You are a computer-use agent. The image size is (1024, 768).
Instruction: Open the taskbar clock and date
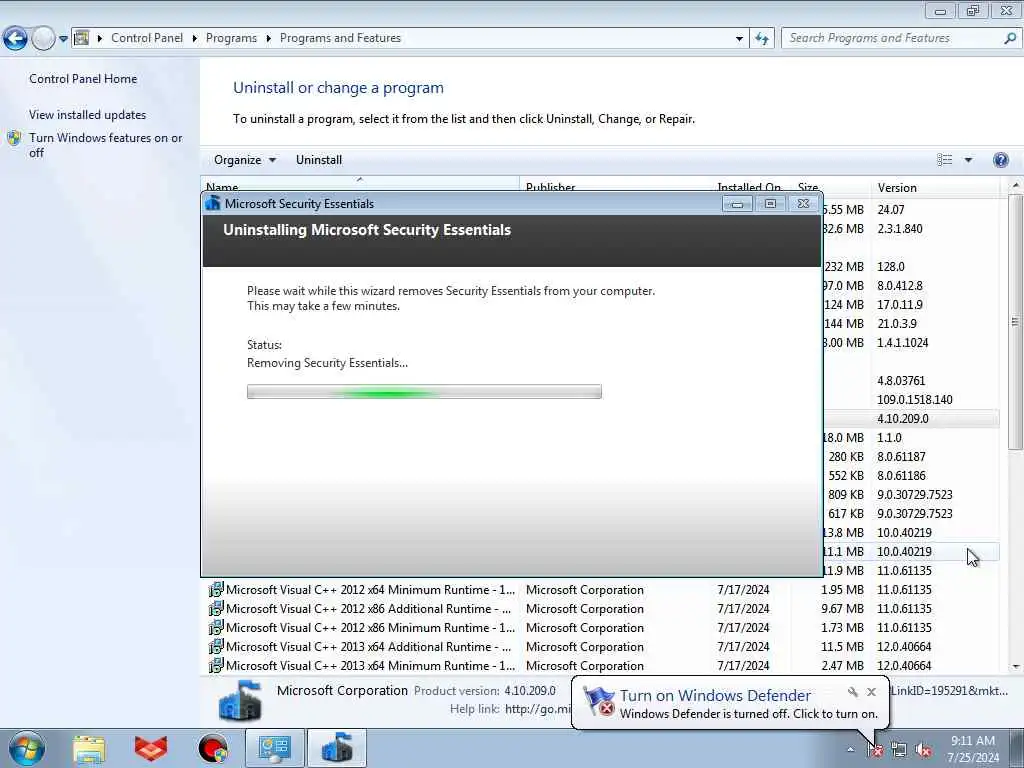(x=973, y=749)
